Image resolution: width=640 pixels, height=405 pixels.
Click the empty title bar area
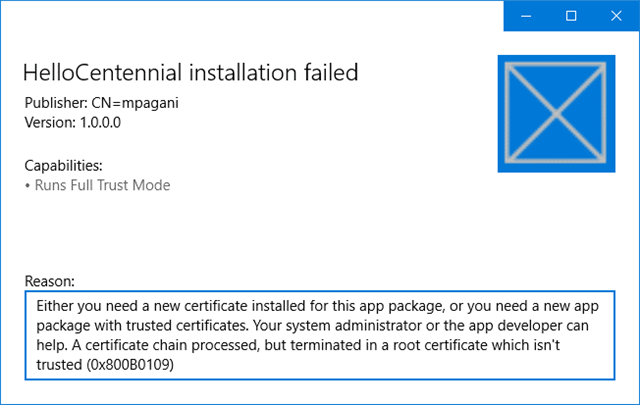tap(250, 15)
